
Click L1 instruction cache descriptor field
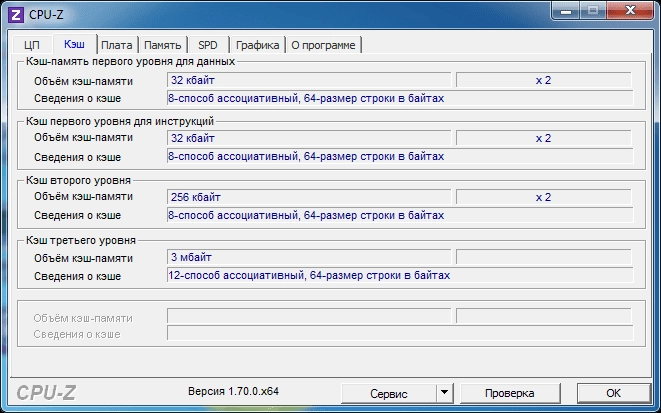coord(400,156)
